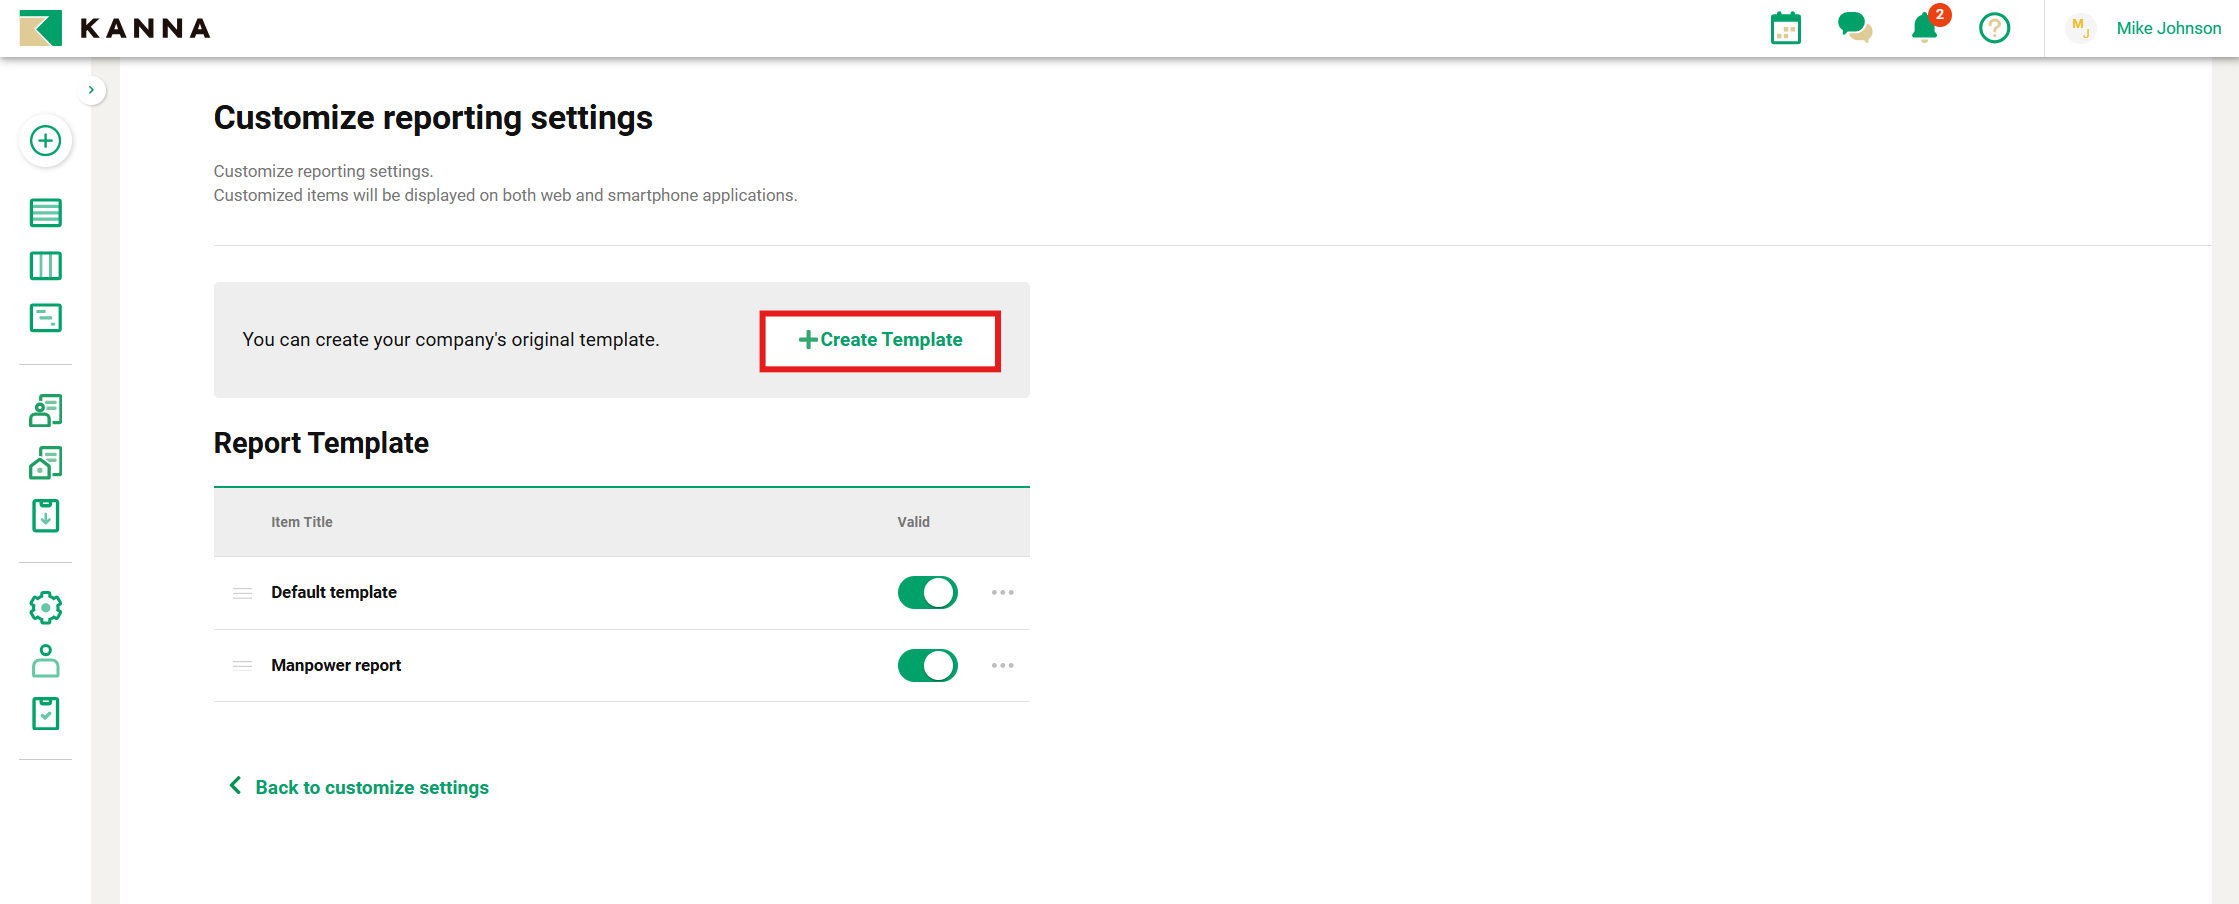The height and width of the screenshot is (904, 2239).
Task: Click the user person icon in sidebar
Action: pyautogui.click(x=45, y=661)
